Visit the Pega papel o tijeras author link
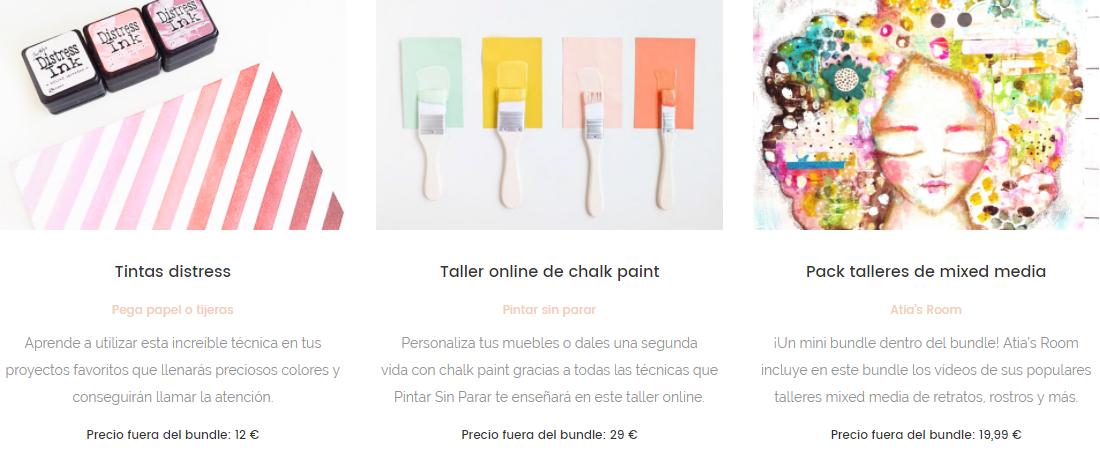 (173, 310)
